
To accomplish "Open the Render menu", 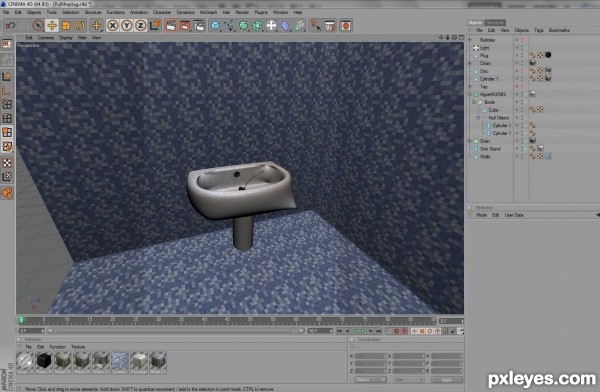I will (242, 12).
